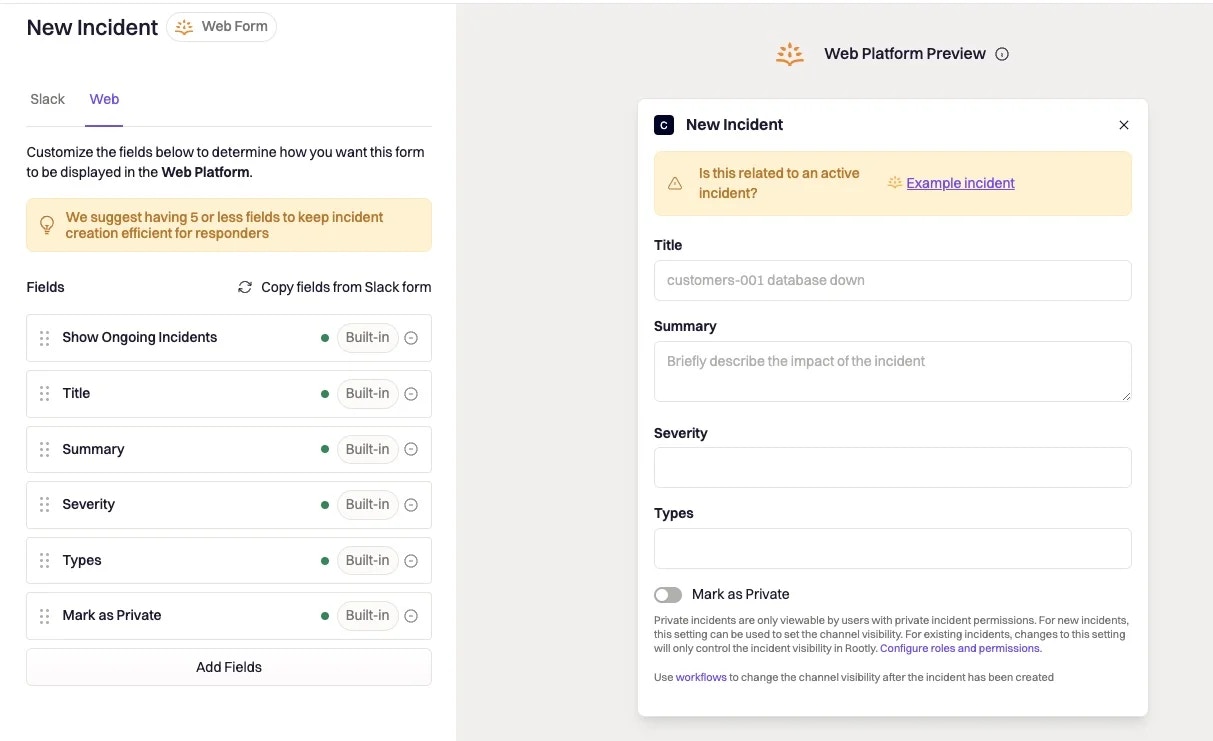This screenshot has width=1213, height=741.
Task: Open the workflows link
Action: pos(701,677)
